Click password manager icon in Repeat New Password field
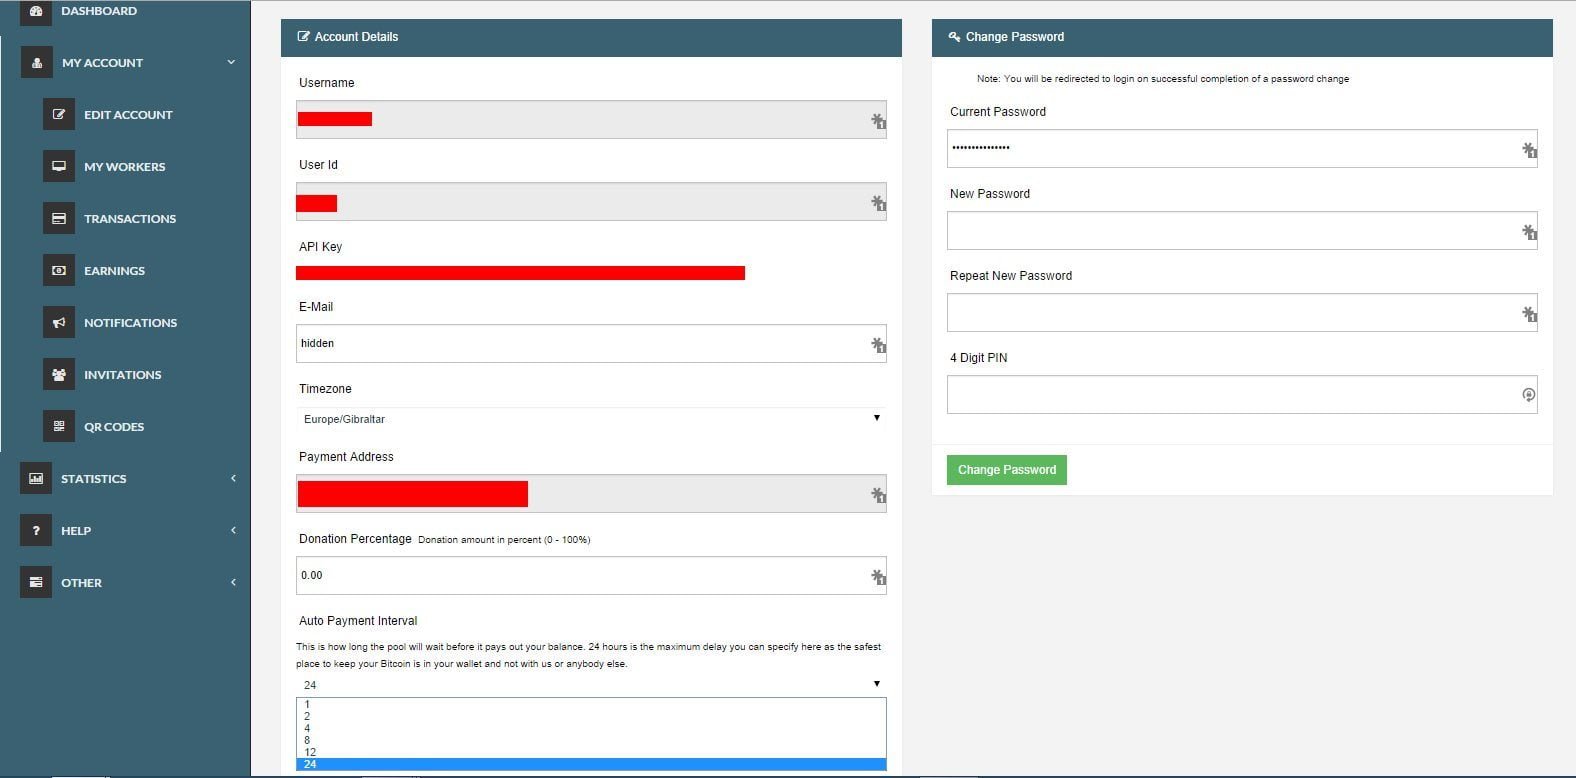The width and height of the screenshot is (1576, 778). (1529, 314)
